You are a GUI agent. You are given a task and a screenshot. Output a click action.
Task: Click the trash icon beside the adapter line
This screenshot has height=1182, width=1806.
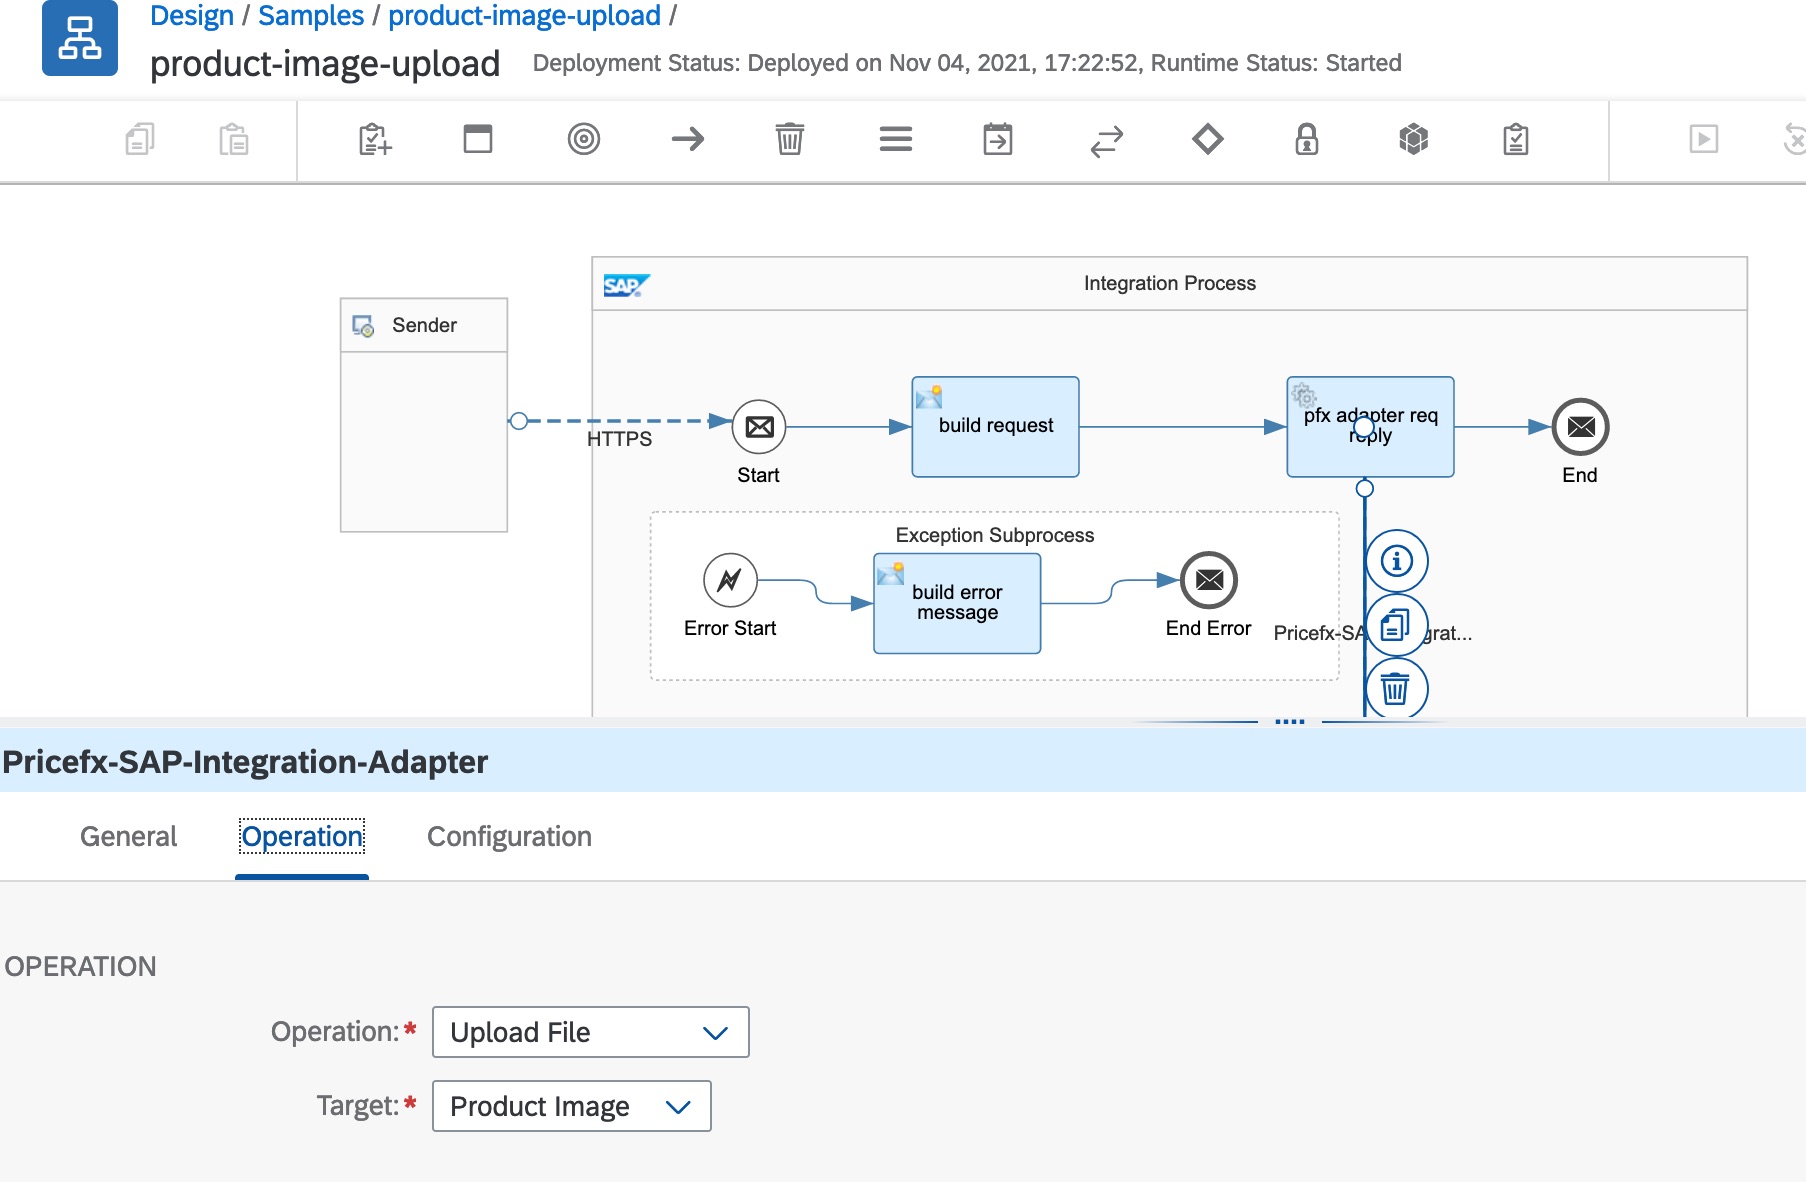pyautogui.click(x=1395, y=689)
